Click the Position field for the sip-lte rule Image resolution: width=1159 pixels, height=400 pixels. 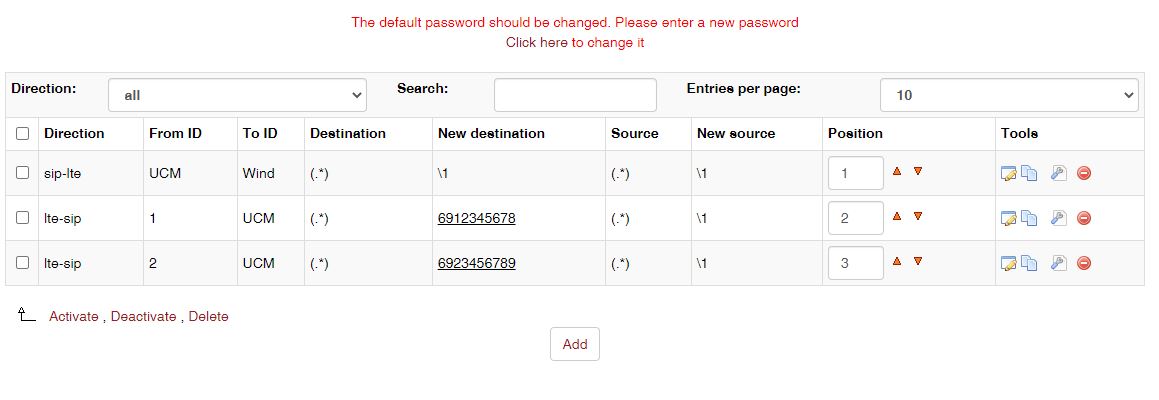click(855, 173)
